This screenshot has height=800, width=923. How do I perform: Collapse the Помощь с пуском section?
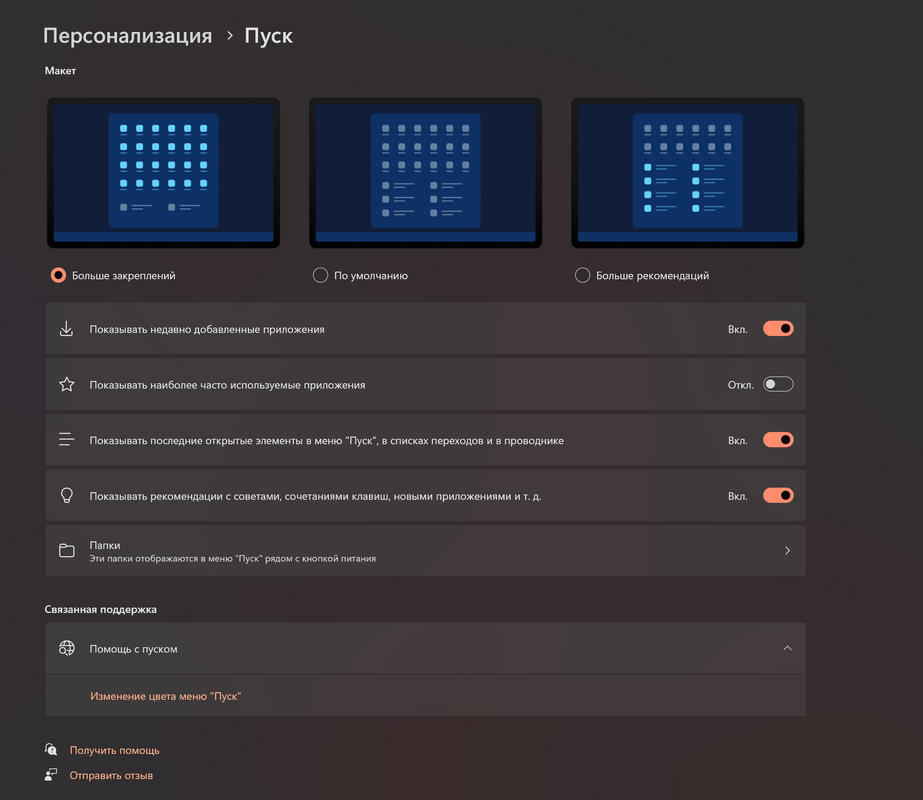point(787,648)
